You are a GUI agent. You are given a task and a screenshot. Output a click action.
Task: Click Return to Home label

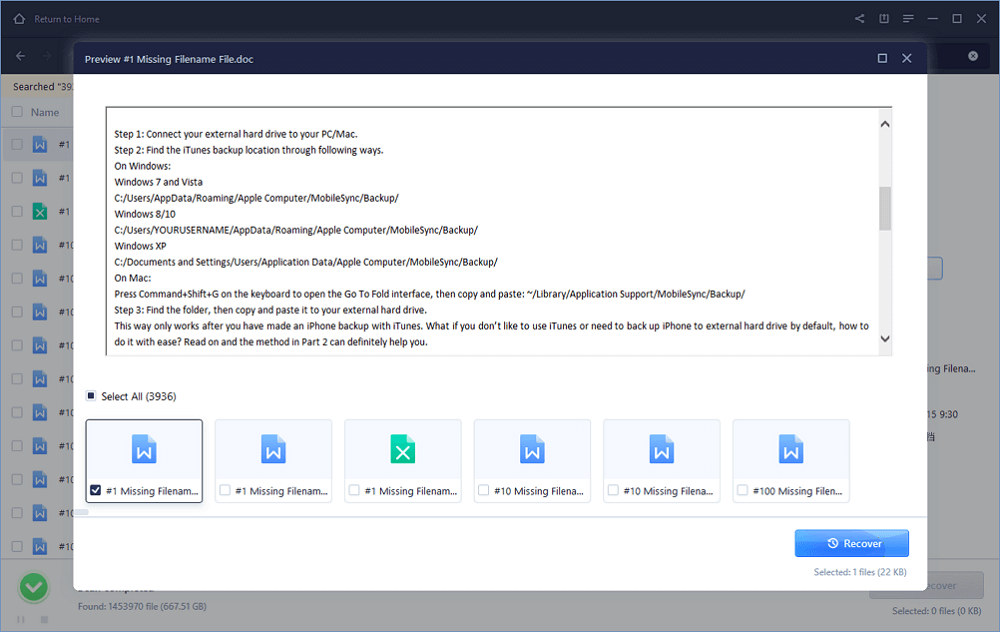[x=67, y=19]
